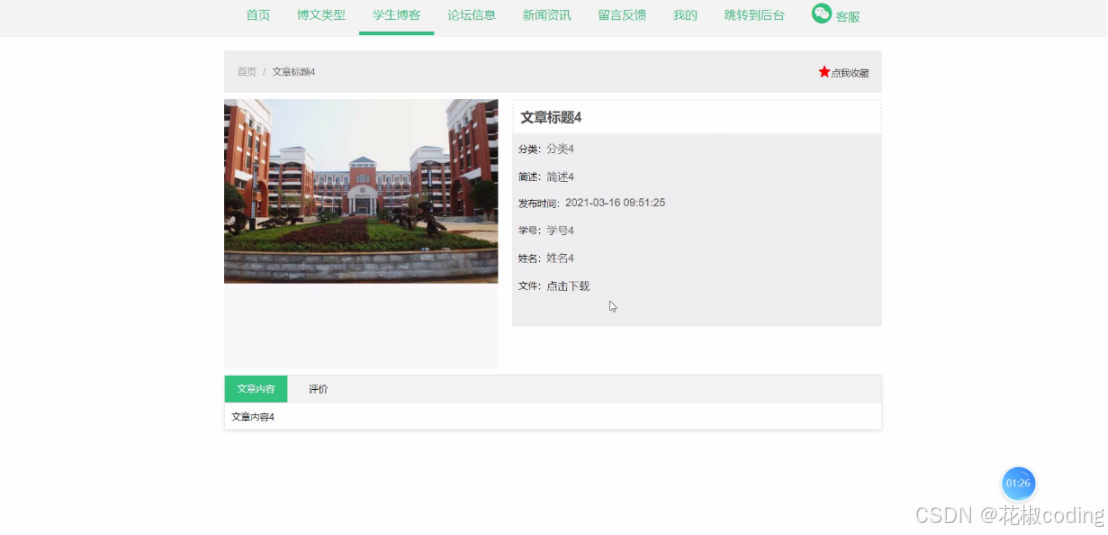The height and width of the screenshot is (535, 1108).
Task: Click the 客服 link in navigation
Action: pos(847,17)
